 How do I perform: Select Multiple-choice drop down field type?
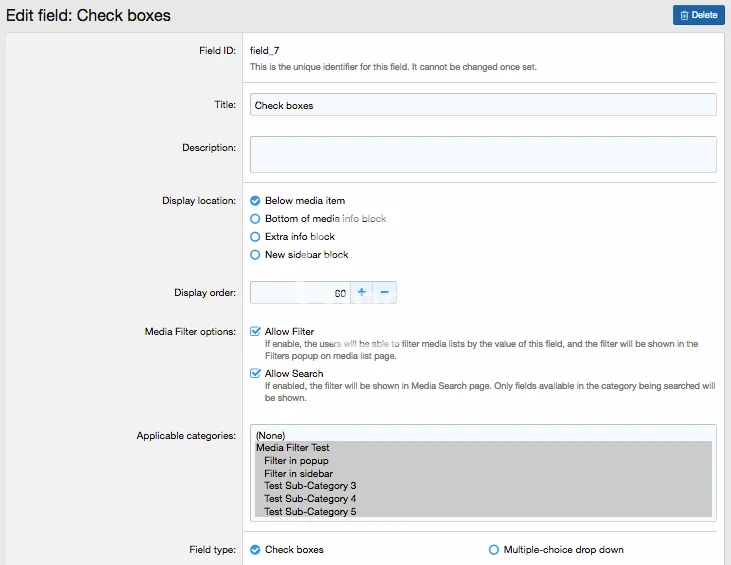tap(494, 550)
